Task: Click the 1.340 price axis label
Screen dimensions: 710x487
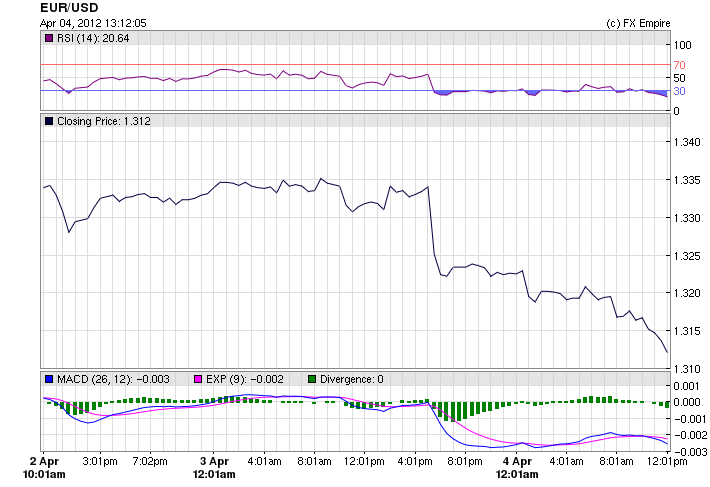Action: 687,142
